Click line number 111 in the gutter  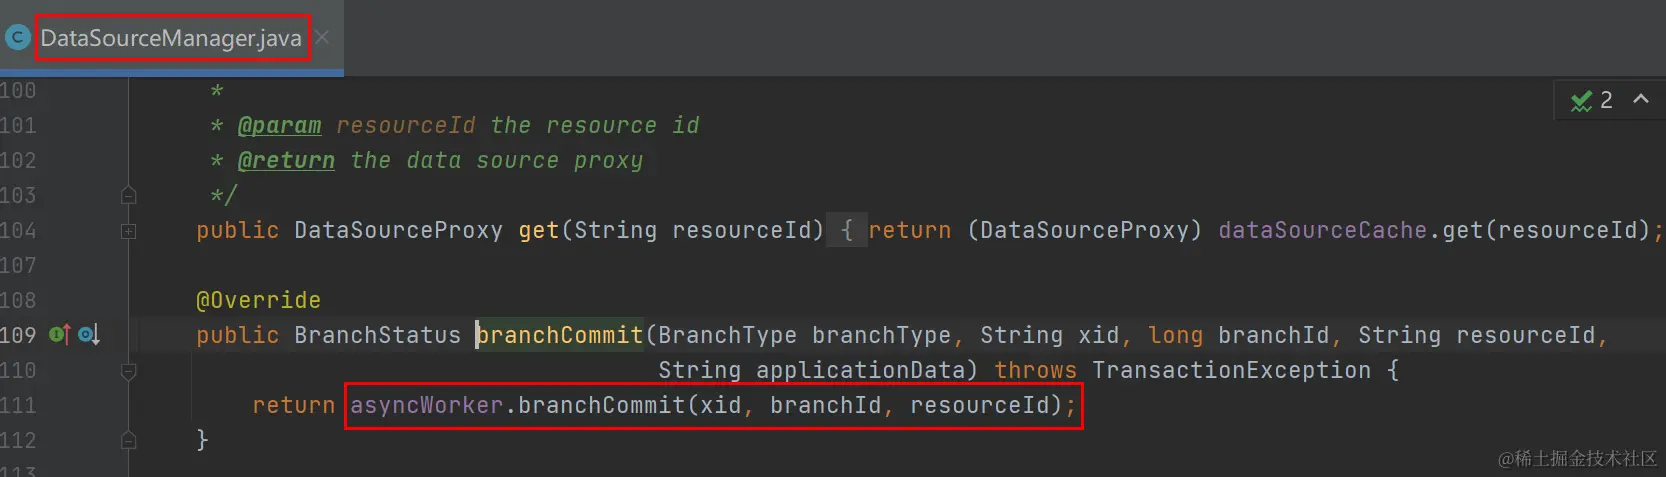18,405
